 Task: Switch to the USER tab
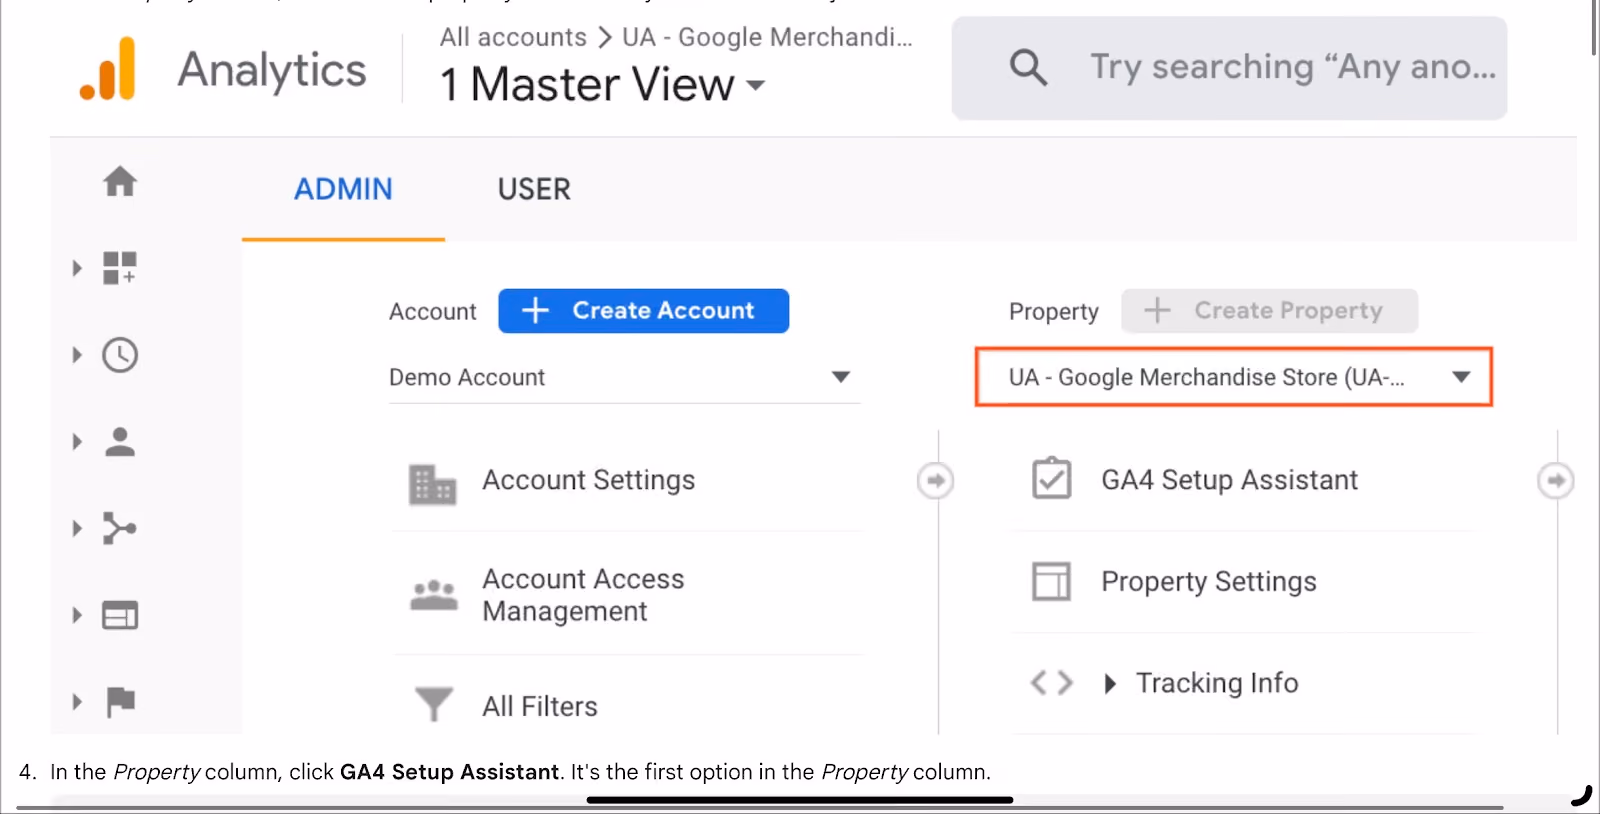pos(534,189)
